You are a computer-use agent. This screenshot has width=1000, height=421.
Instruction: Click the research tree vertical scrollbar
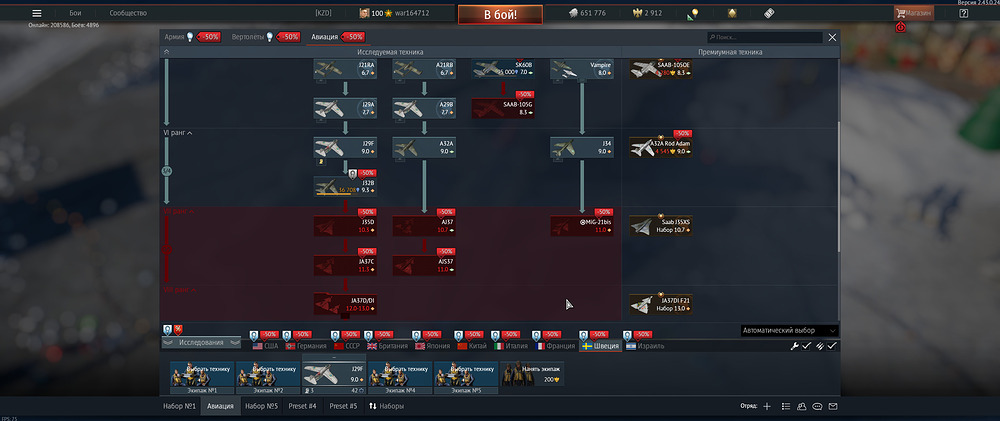(x=839, y=188)
